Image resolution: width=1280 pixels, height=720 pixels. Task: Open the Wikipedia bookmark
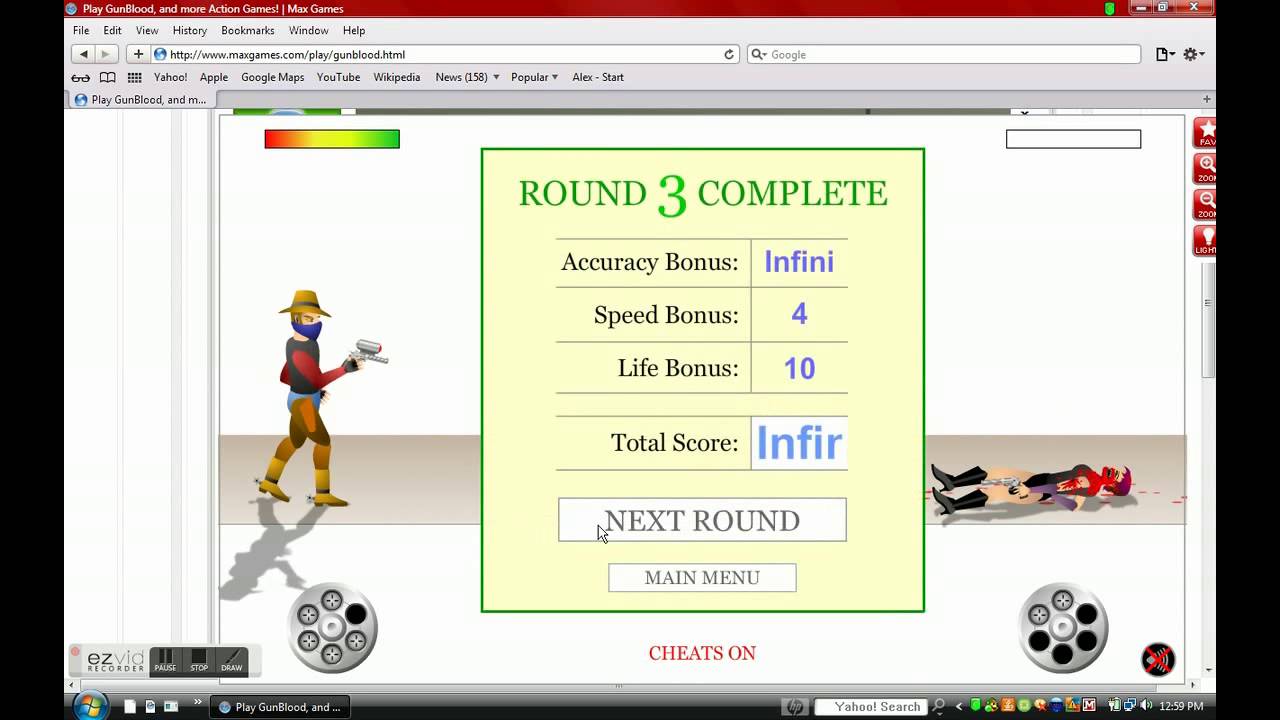(x=397, y=77)
